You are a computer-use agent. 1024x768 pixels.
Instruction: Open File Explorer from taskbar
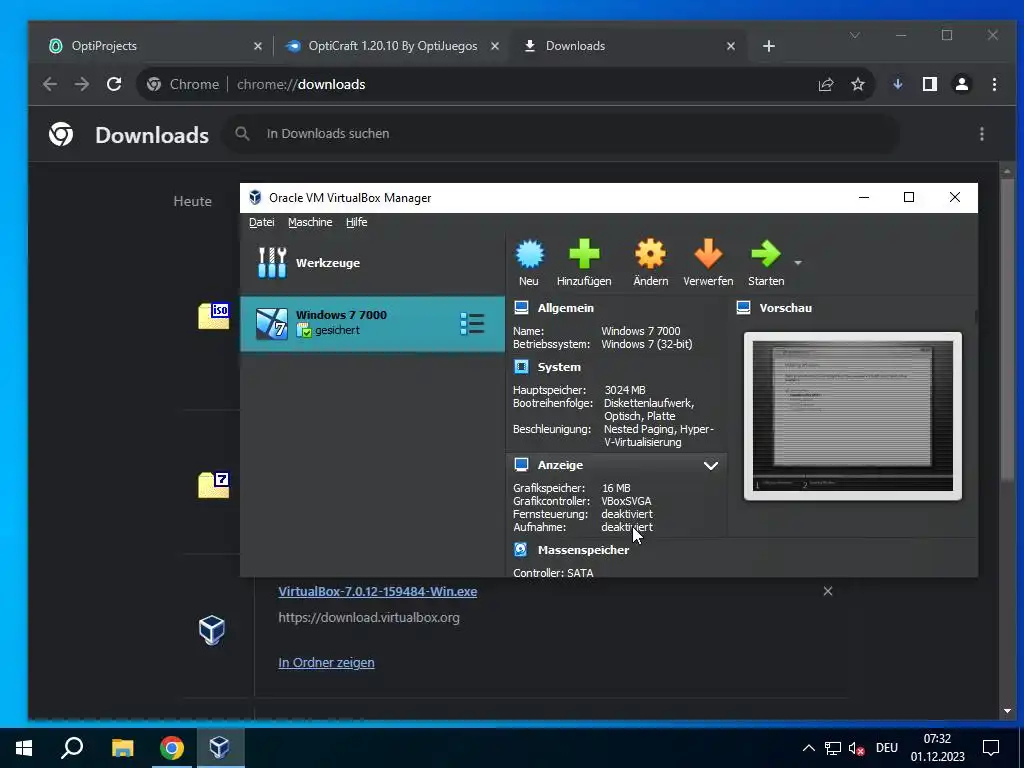click(122, 748)
